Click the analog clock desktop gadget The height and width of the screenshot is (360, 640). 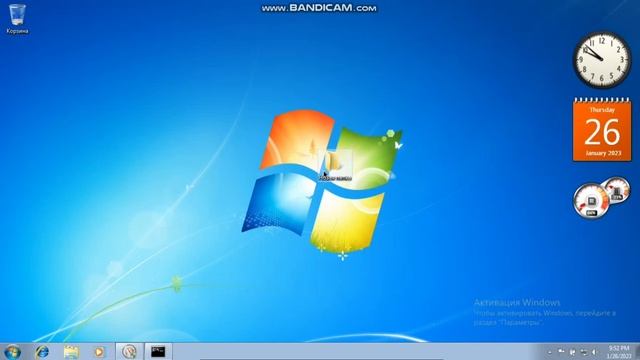point(602,60)
